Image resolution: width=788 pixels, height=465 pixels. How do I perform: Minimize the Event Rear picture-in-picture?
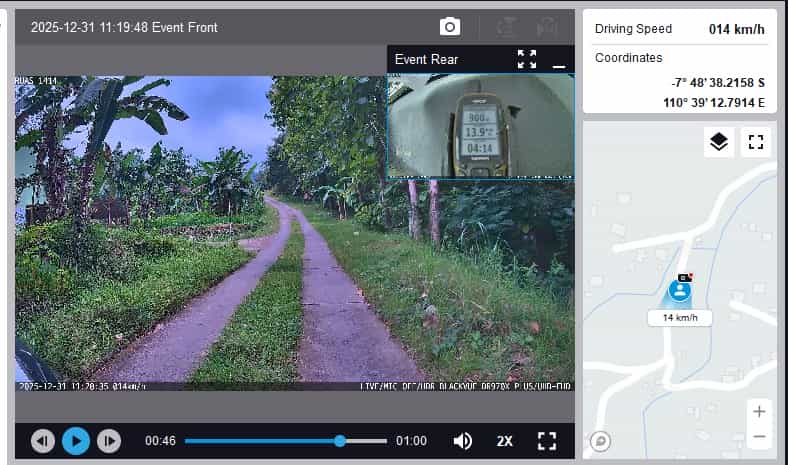click(x=559, y=60)
